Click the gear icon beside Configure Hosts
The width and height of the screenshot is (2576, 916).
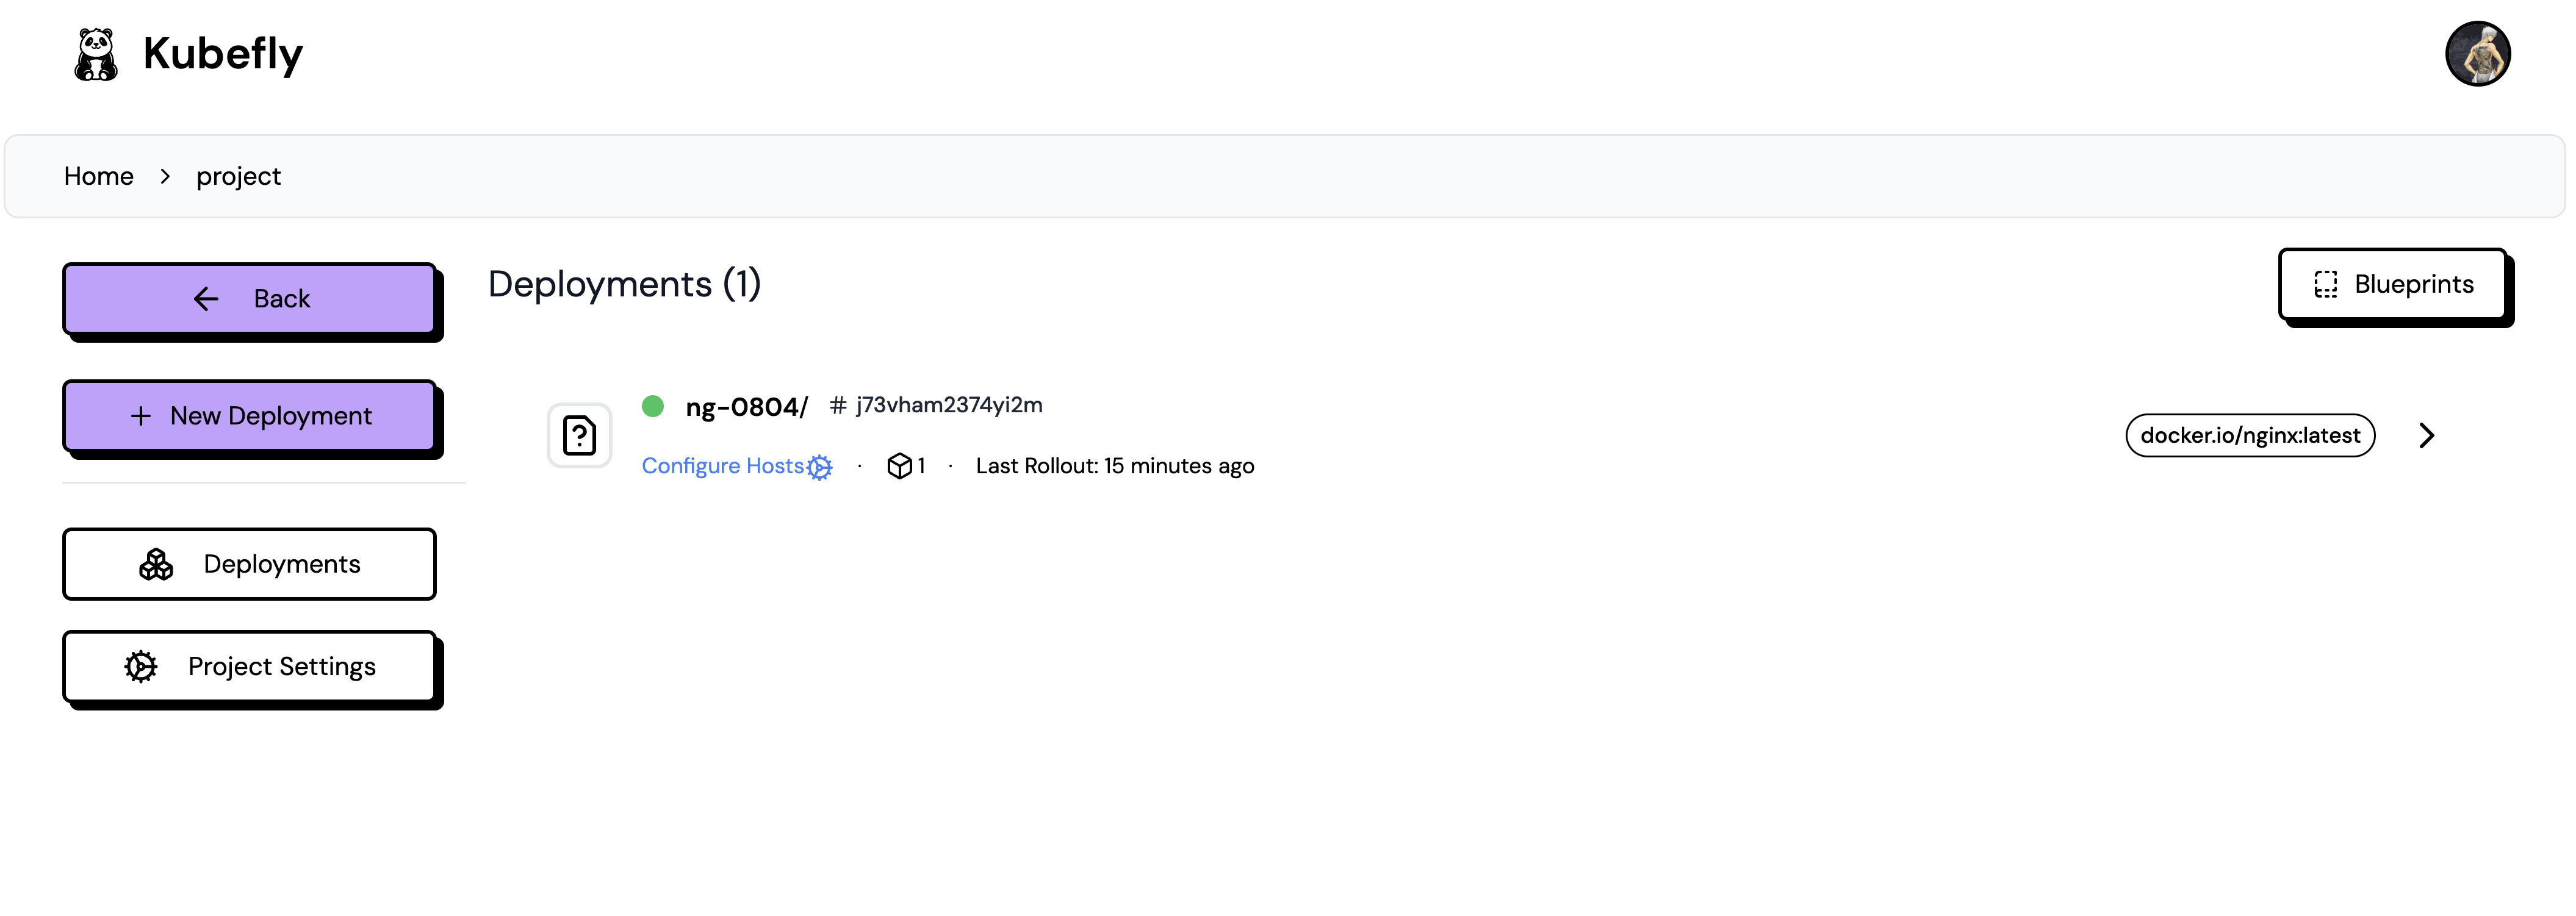click(x=820, y=467)
